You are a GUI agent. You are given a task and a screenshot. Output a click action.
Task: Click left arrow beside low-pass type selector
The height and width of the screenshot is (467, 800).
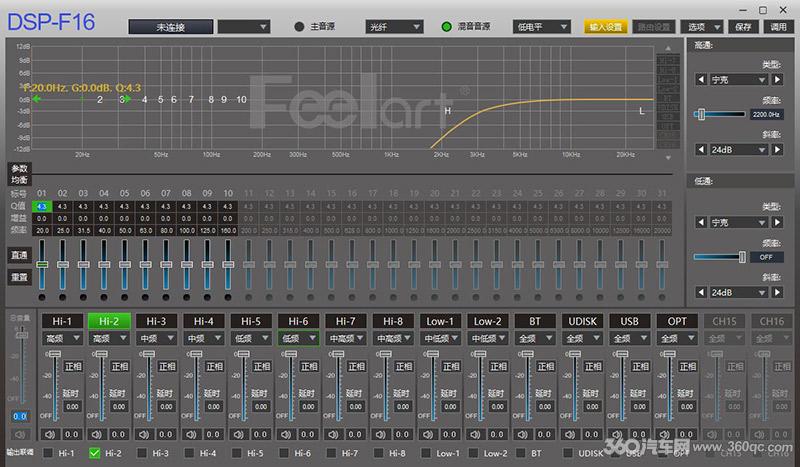(701, 223)
